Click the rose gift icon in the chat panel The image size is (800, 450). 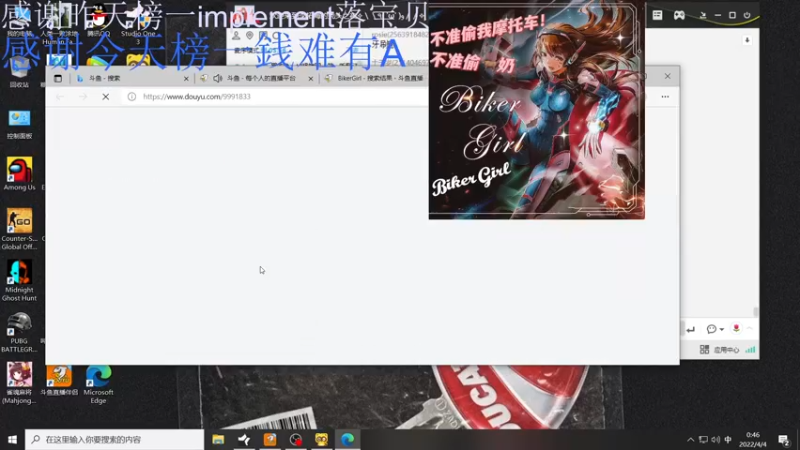tap(736, 329)
